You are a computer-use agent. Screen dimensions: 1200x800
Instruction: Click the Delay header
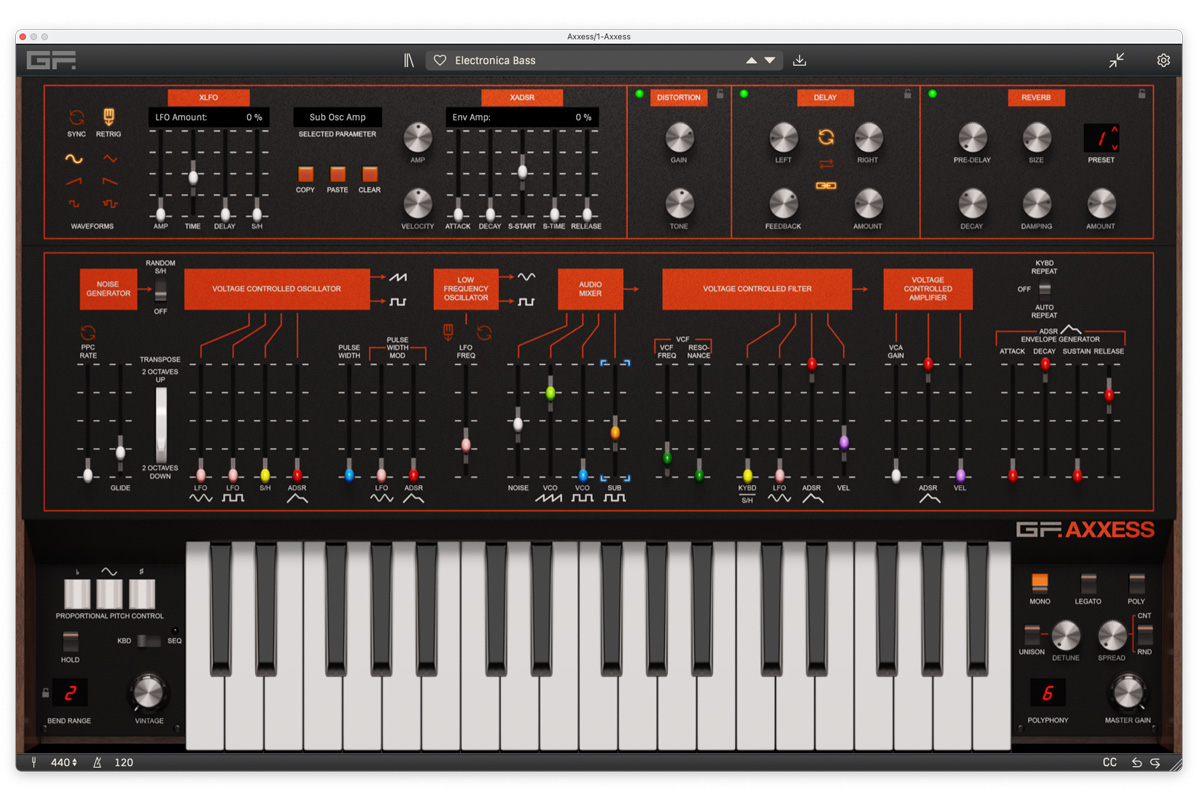coord(825,97)
